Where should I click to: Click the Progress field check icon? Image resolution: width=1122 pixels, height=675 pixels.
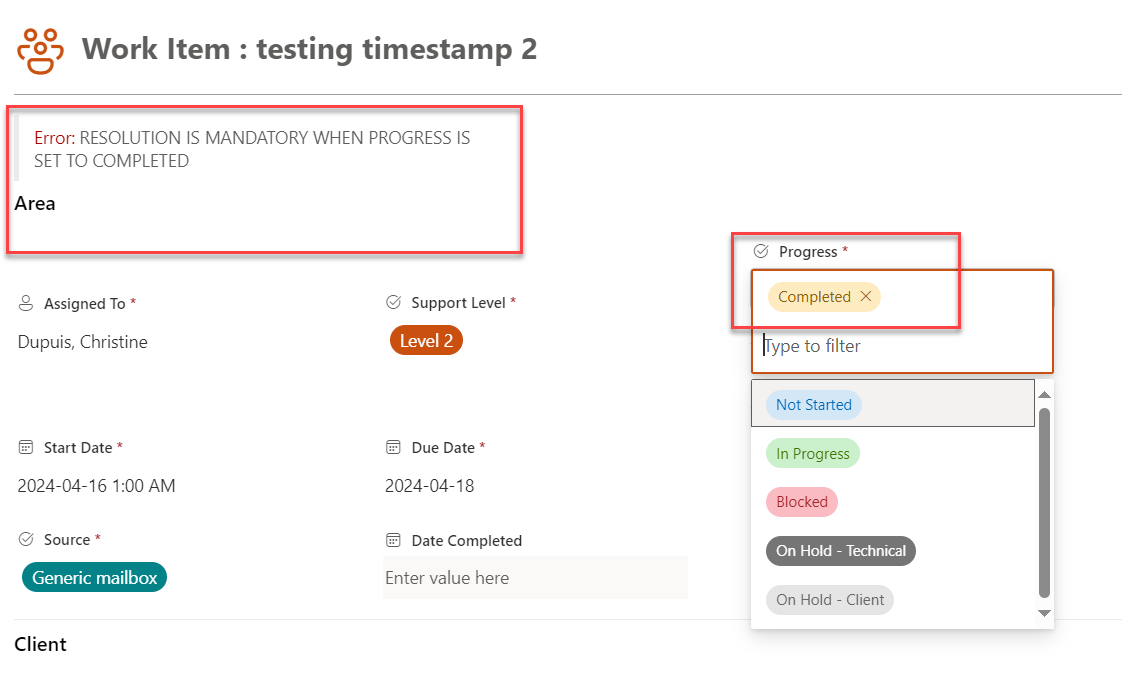pyautogui.click(x=761, y=251)
